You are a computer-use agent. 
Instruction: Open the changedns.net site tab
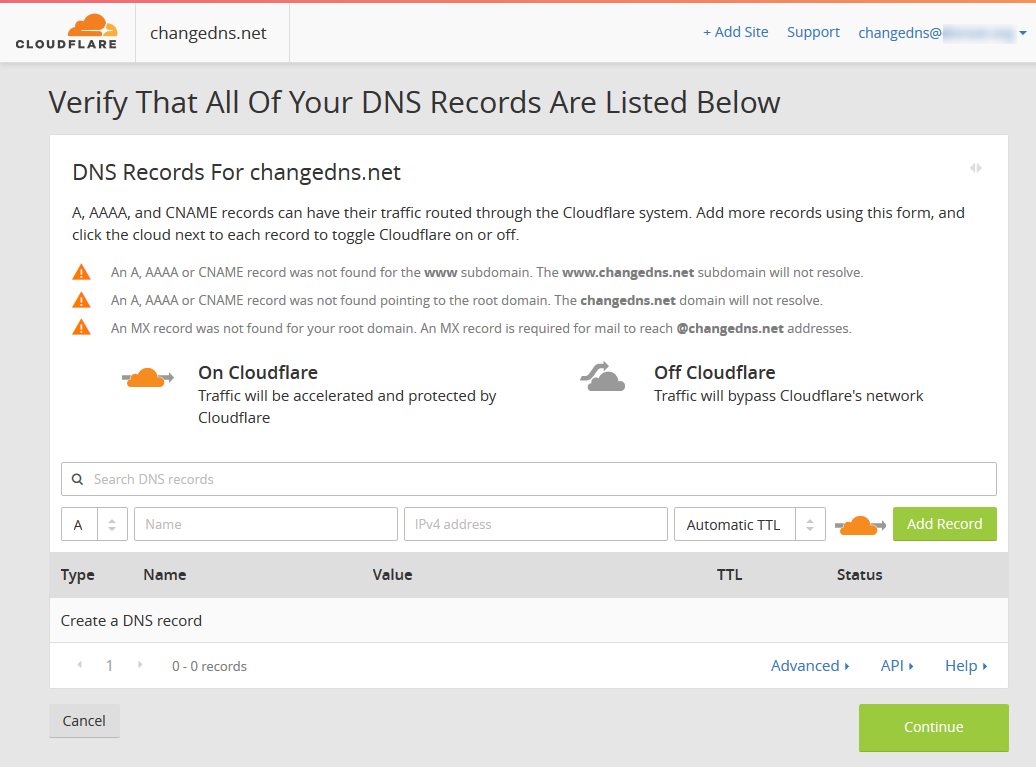[209, 33]
